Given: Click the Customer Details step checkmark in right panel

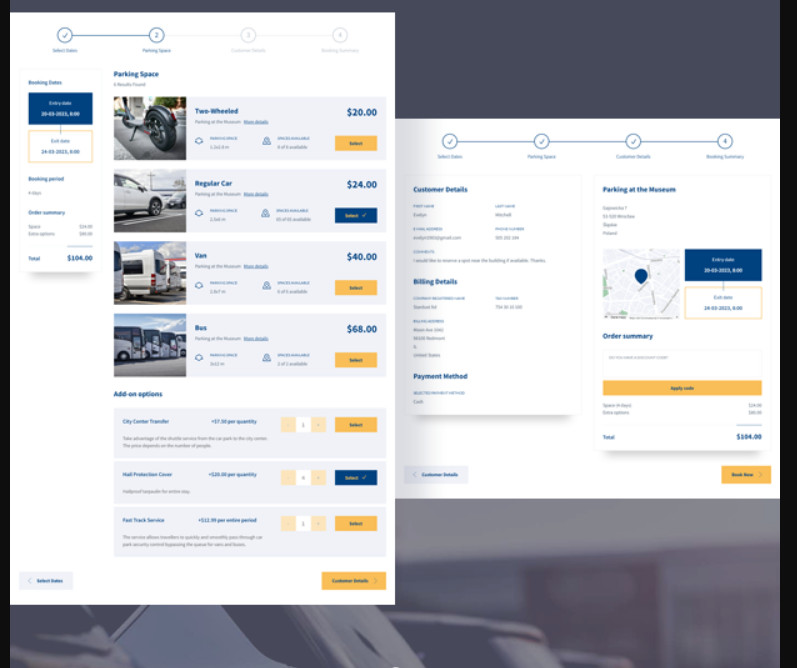Looking at the screenshot, I should coord(633,141).
